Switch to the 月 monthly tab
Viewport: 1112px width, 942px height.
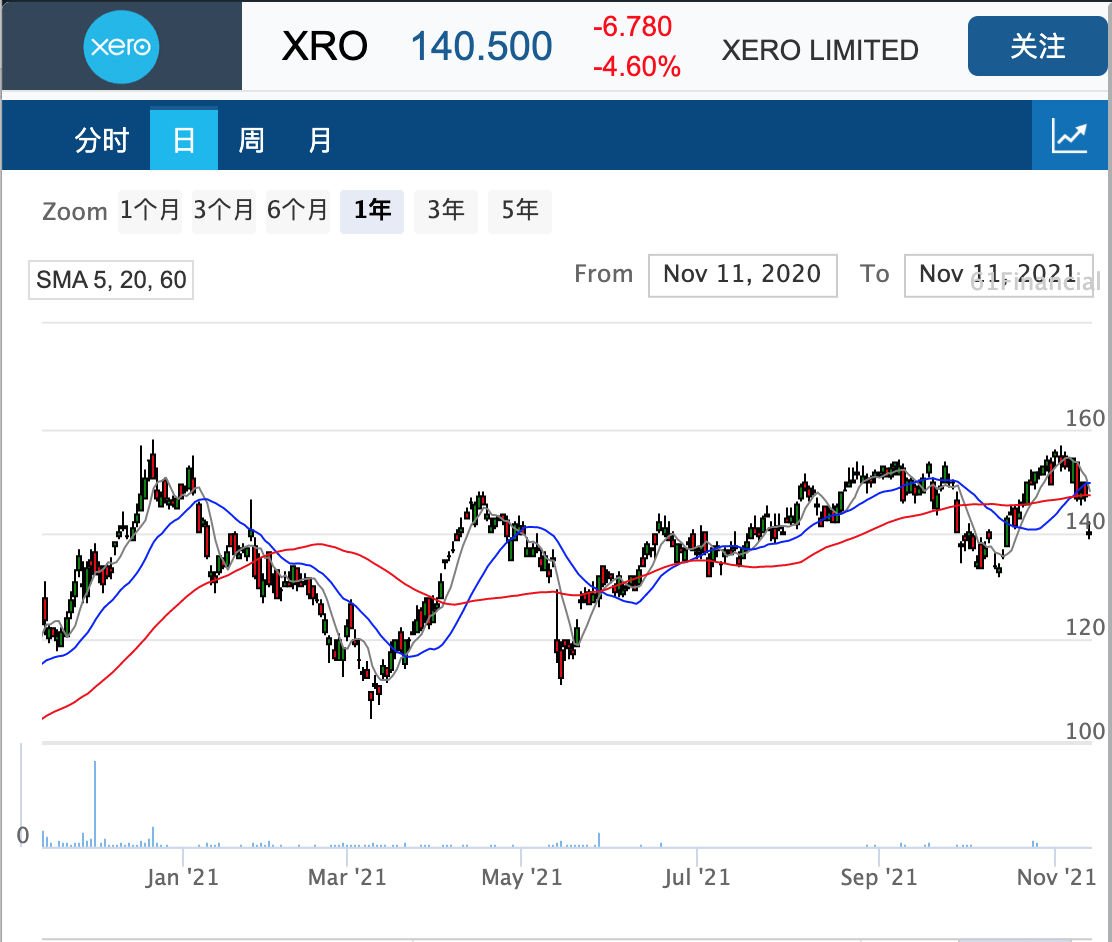tap(319, 140)
